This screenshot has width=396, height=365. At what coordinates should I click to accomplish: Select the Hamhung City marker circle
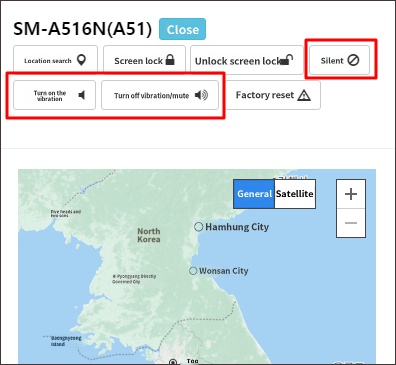tap(199, 227)
